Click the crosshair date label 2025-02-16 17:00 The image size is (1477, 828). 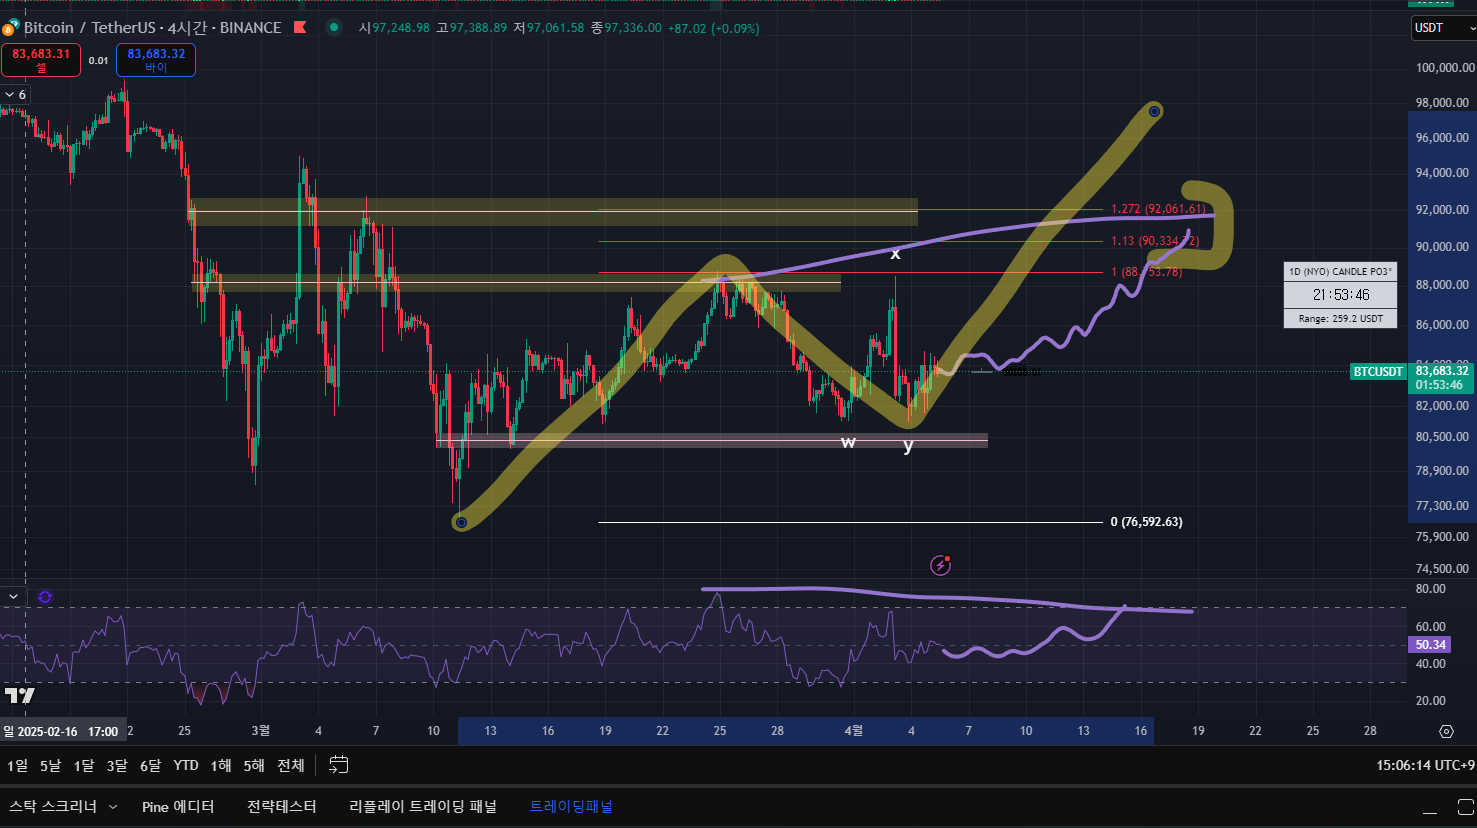pyautogui.click(x=62, y=731)
